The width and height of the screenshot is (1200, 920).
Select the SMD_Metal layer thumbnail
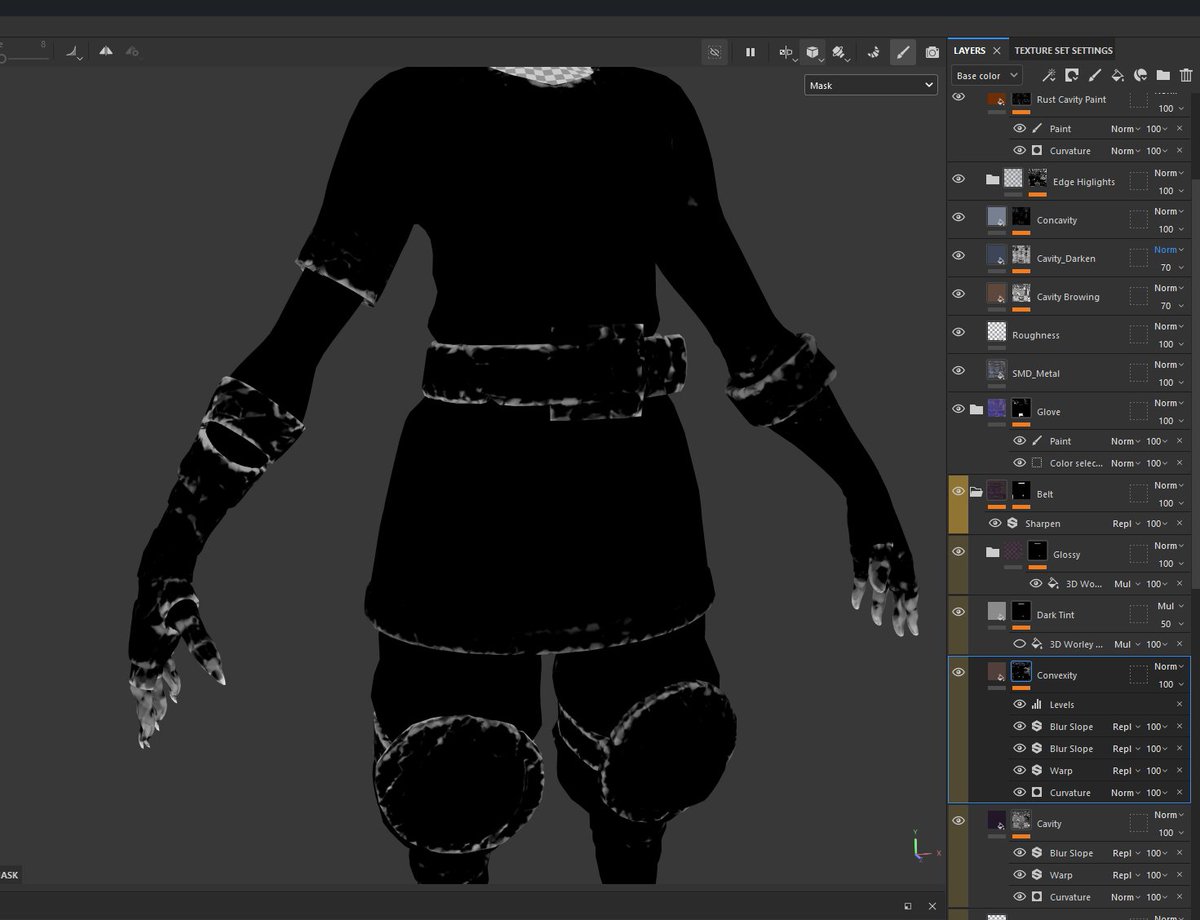coord(996,370)
